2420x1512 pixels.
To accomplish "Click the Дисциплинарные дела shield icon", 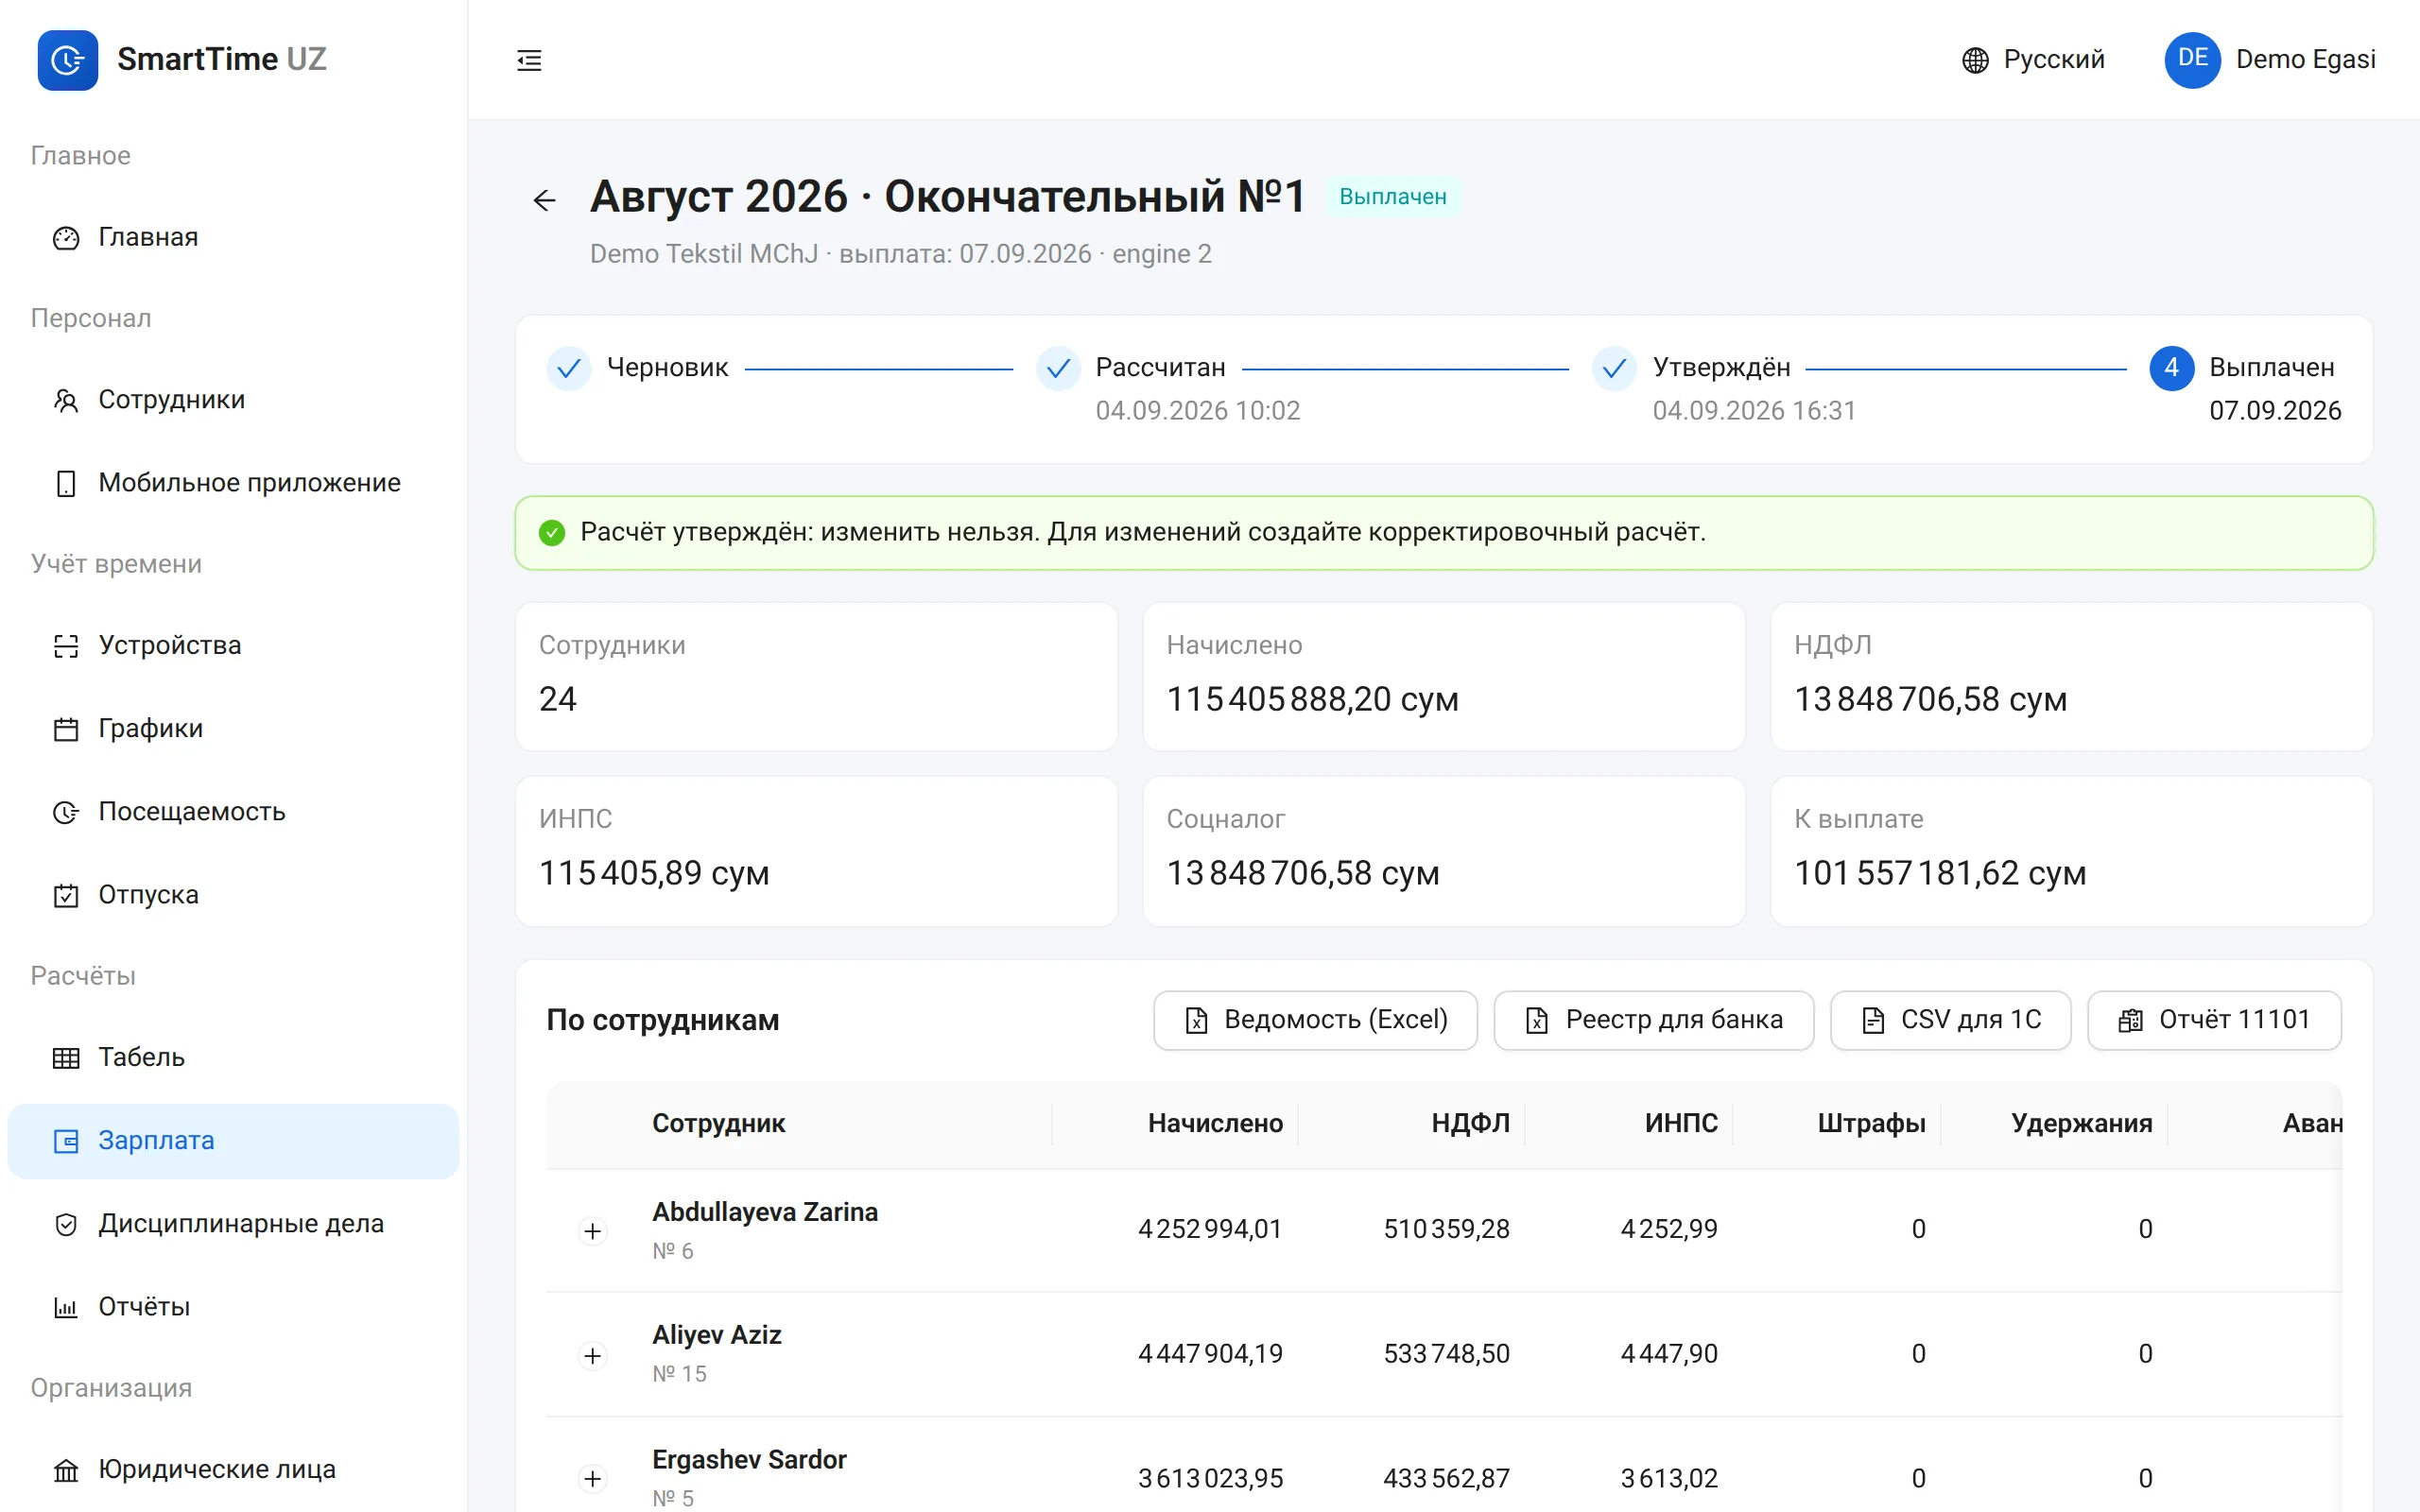I will click(x=66, y=1224).
